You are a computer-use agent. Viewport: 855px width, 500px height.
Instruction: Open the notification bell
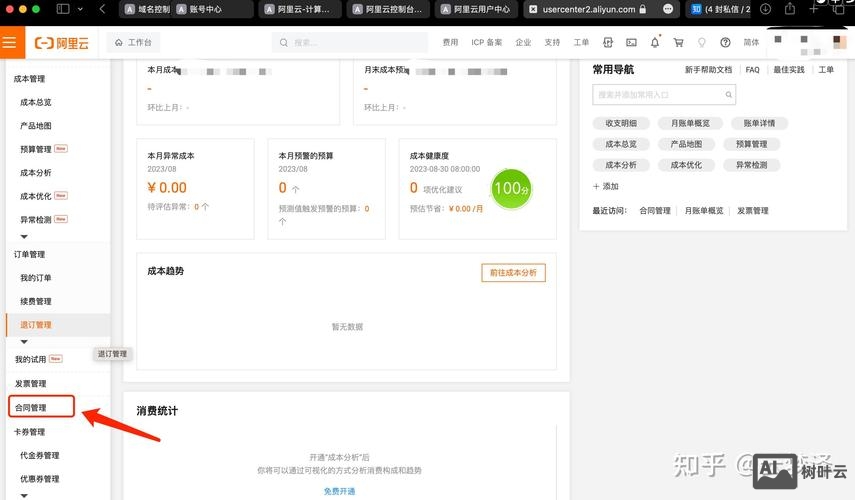(655, 43)
